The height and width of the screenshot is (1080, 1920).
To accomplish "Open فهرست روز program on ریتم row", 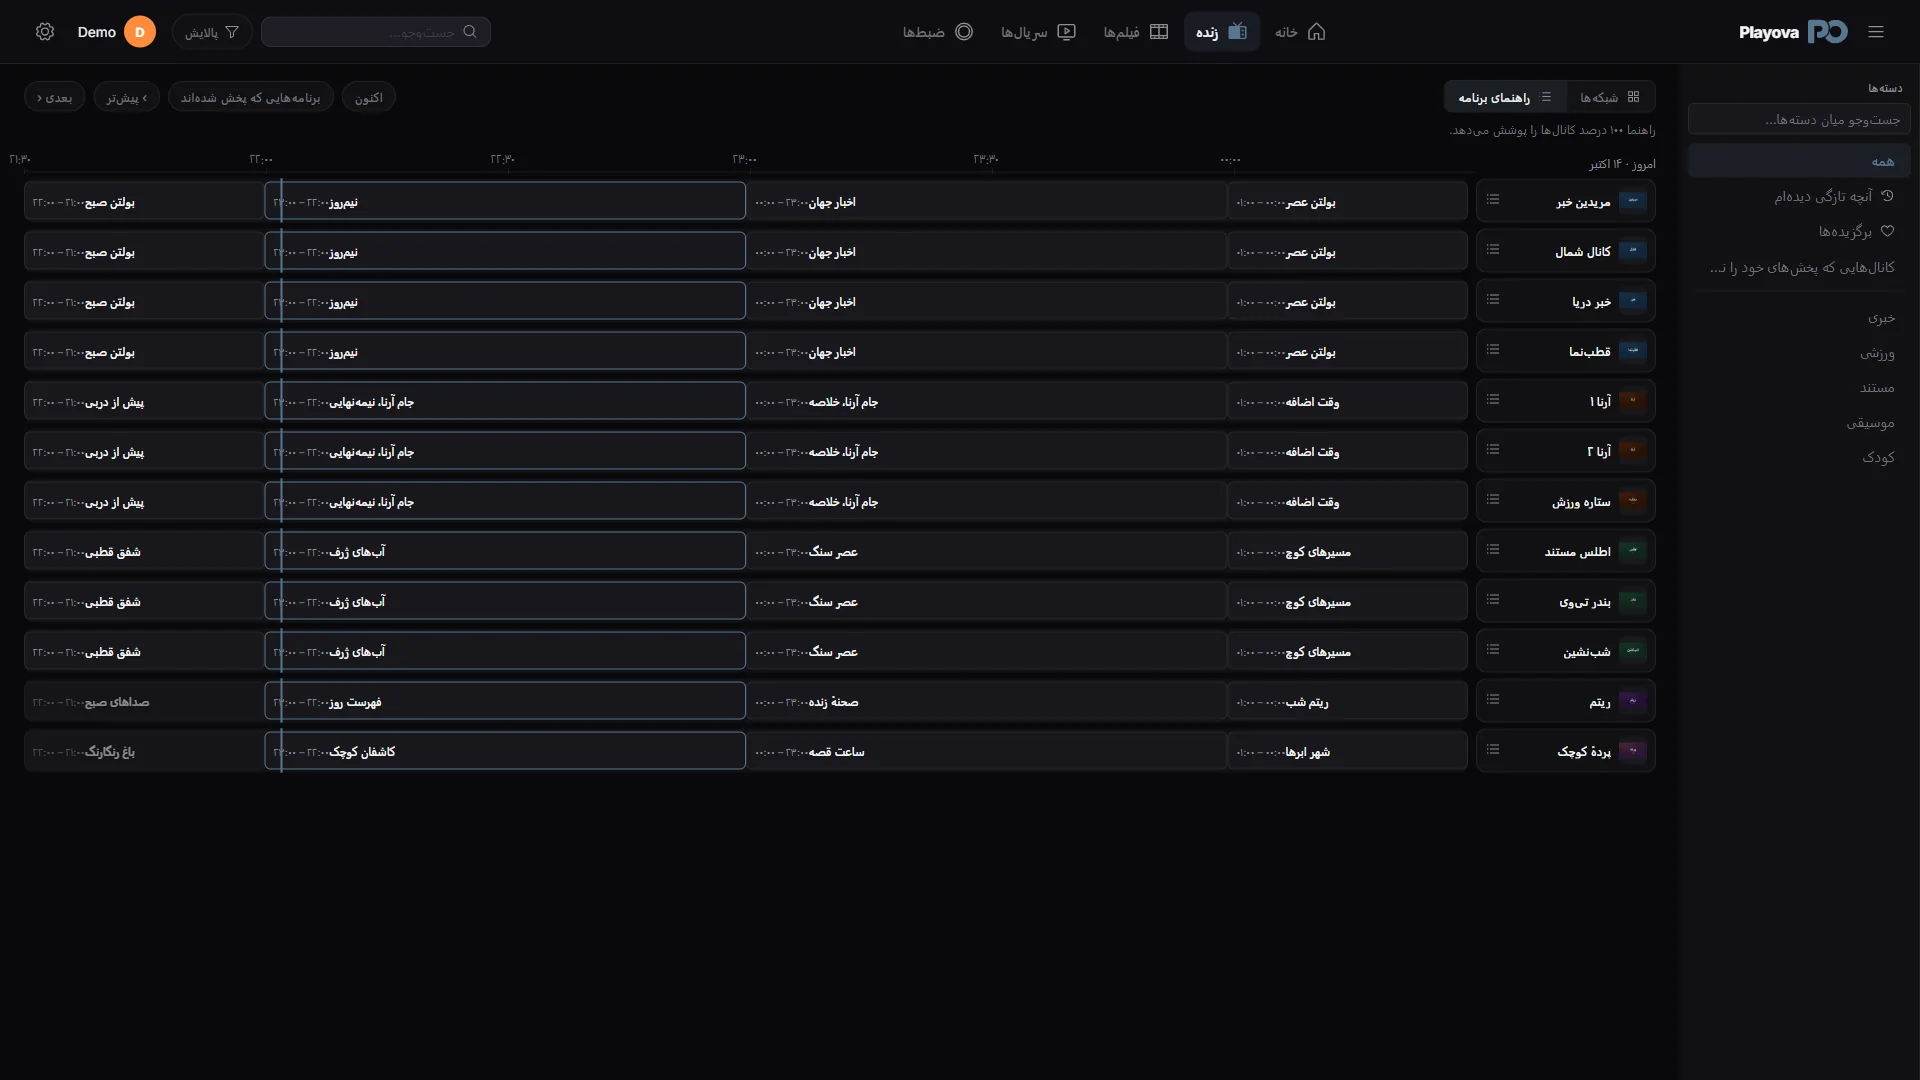I will (505, 701).
